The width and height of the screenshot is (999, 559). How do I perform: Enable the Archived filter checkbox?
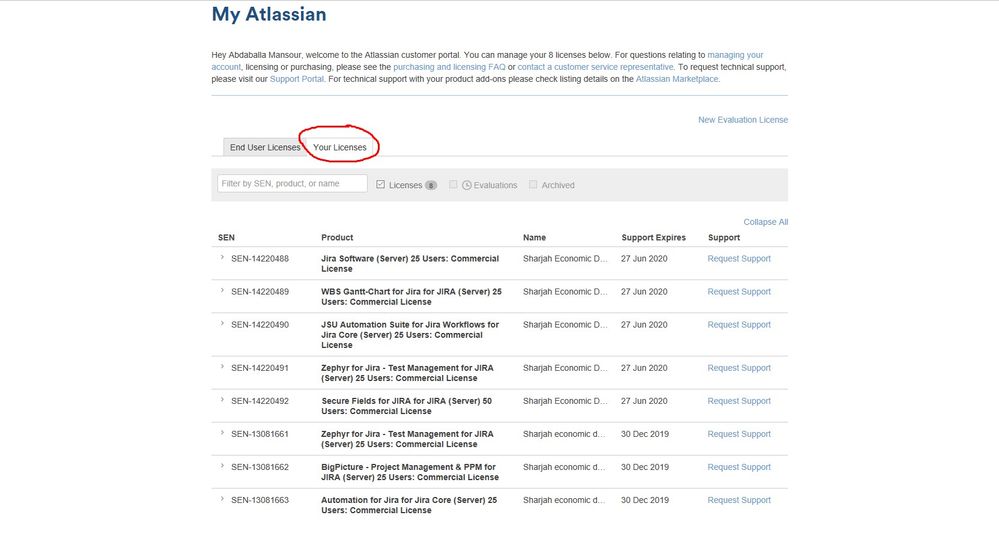533,184
